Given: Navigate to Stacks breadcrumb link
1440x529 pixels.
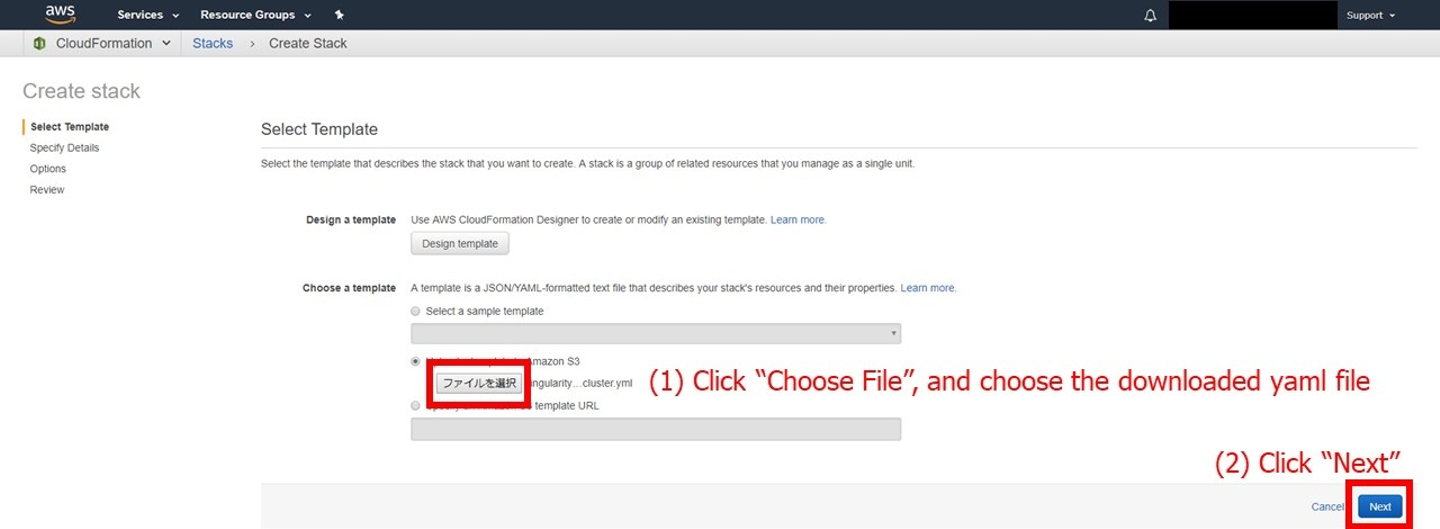Looking at the screenshot, I should pyautogui.click(x=212, y=43).
